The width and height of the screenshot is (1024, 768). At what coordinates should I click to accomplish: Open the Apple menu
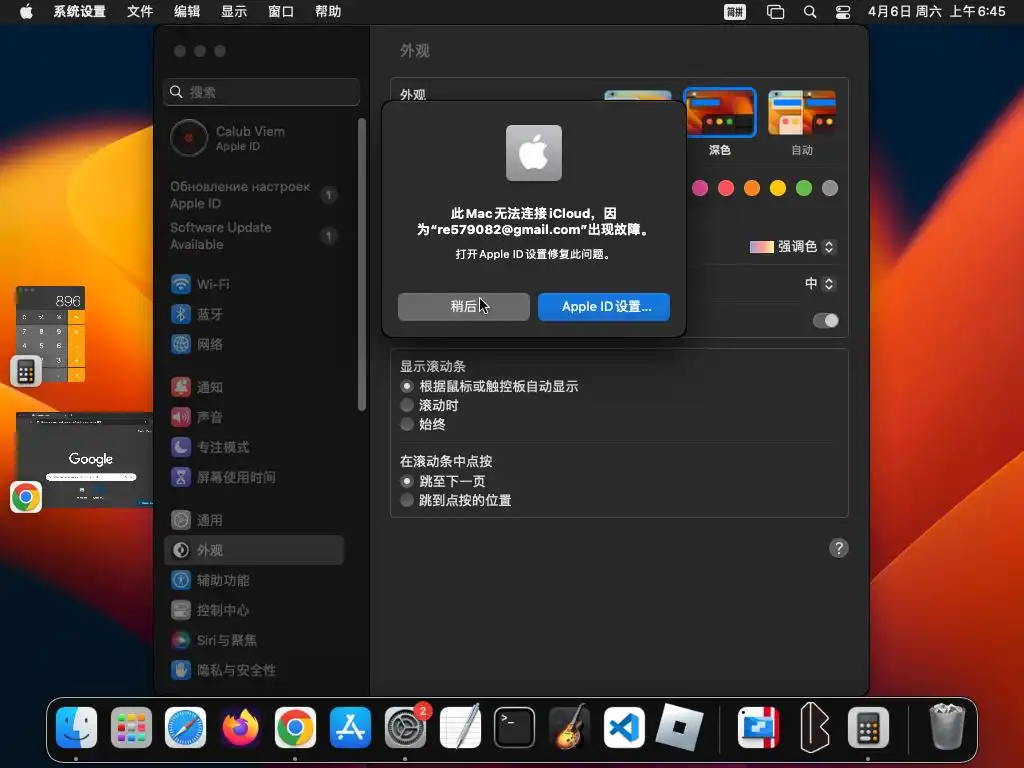click(x=26, y=12)
